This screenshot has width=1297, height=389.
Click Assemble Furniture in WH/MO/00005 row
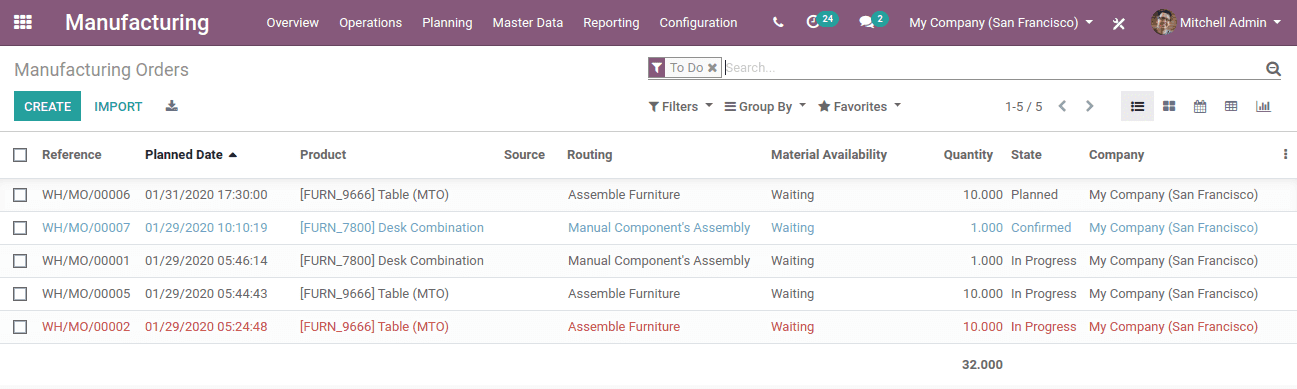tap(624, 294)
